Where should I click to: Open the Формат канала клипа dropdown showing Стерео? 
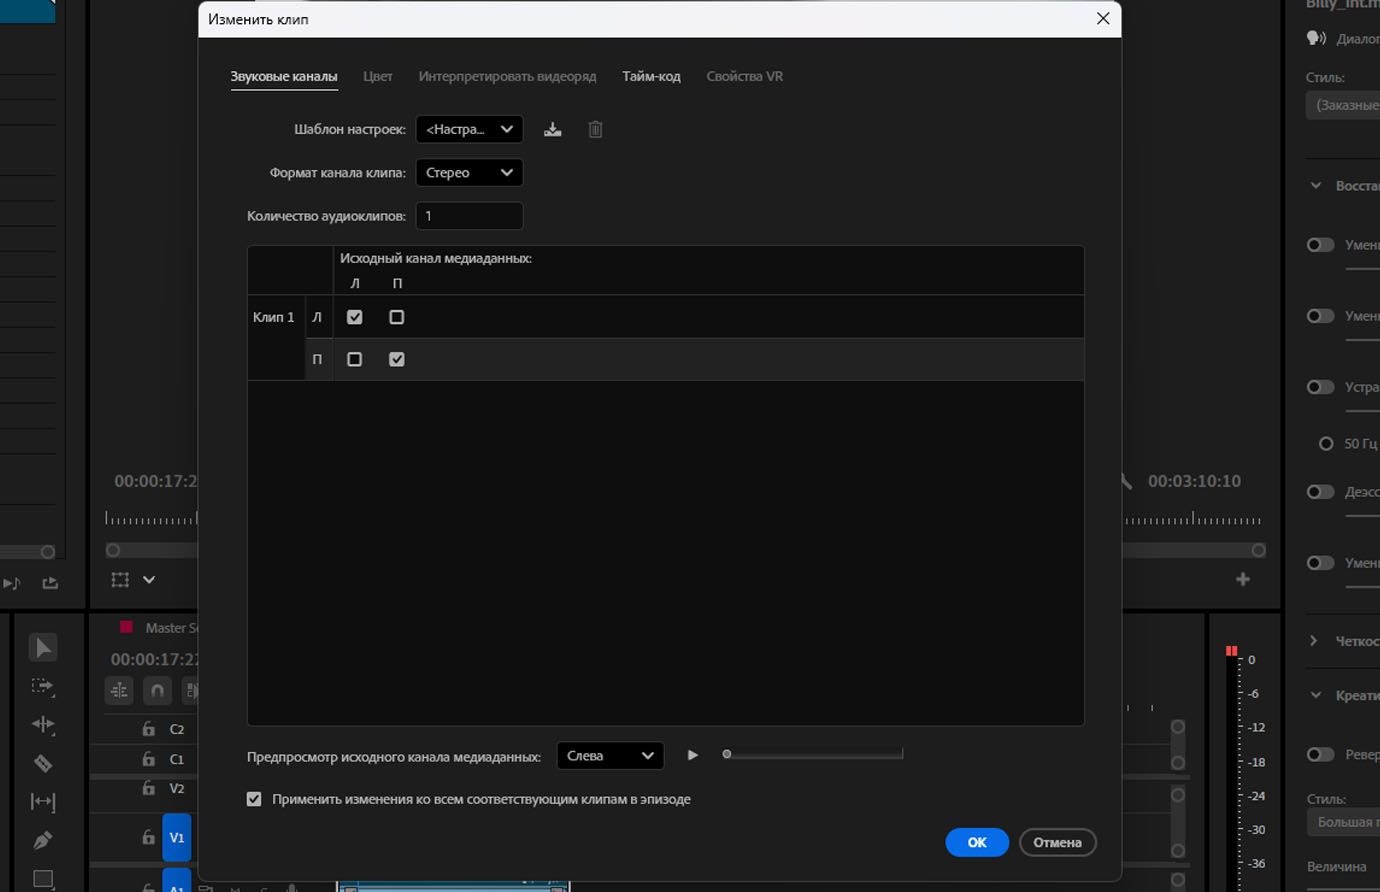pyautogui.click(x=469, y=172)
